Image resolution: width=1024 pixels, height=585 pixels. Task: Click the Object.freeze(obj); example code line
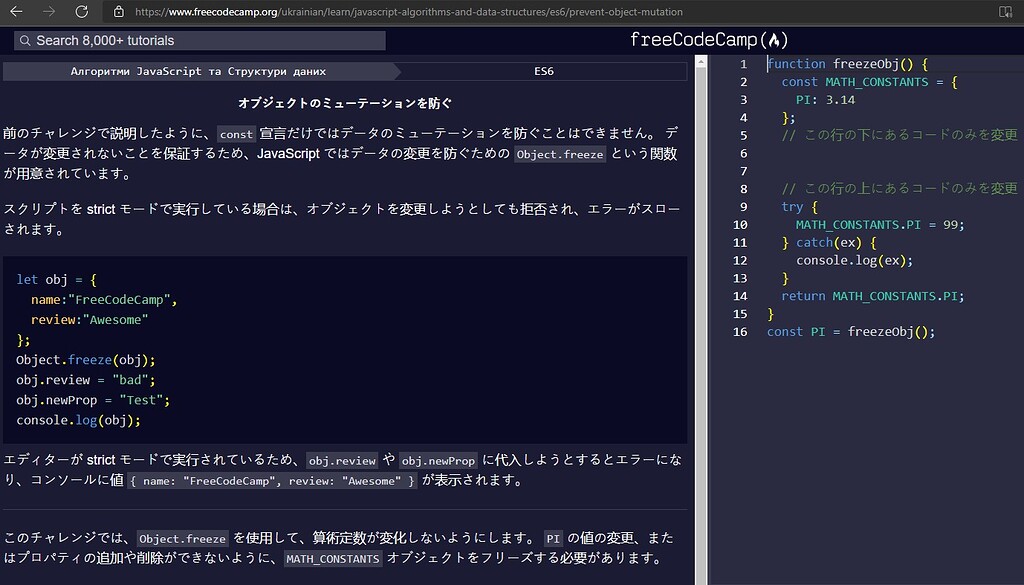pyautogui.click(x=86, y=360)
